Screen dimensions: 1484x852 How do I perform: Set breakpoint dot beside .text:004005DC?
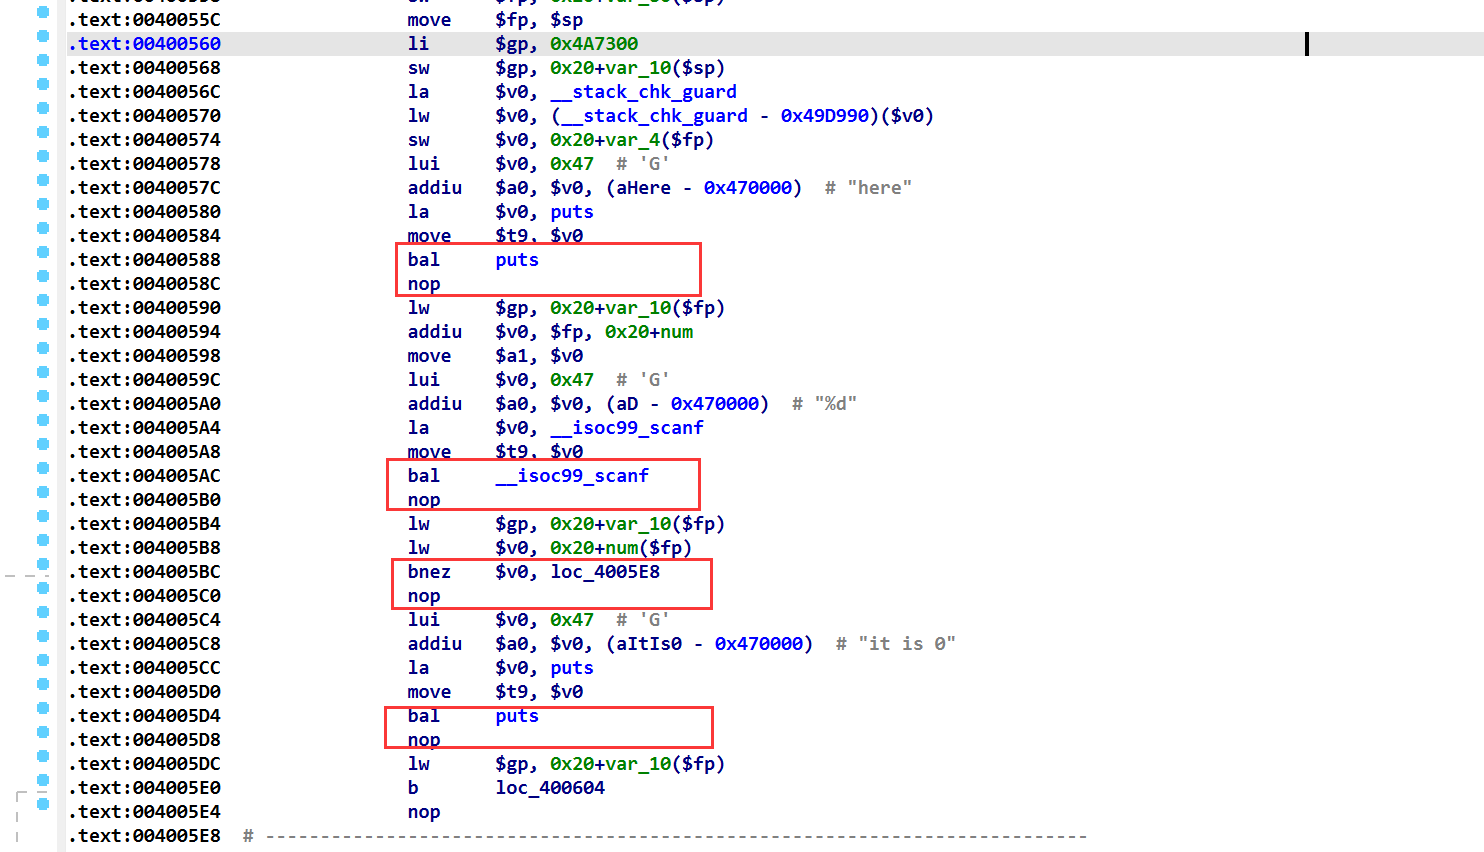[43, 756]
